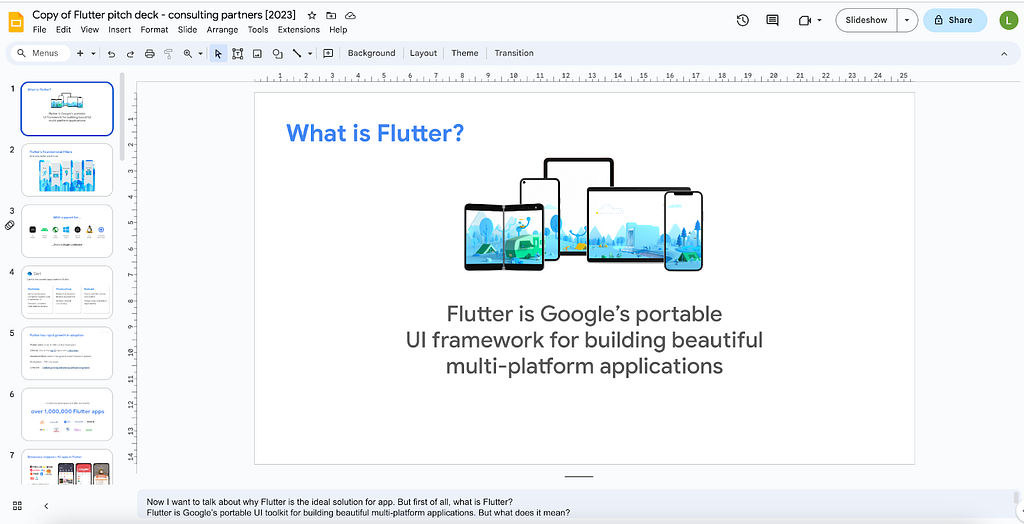Insert a text box
Viewport: 1024px width, 524px height.
(238, 54)
